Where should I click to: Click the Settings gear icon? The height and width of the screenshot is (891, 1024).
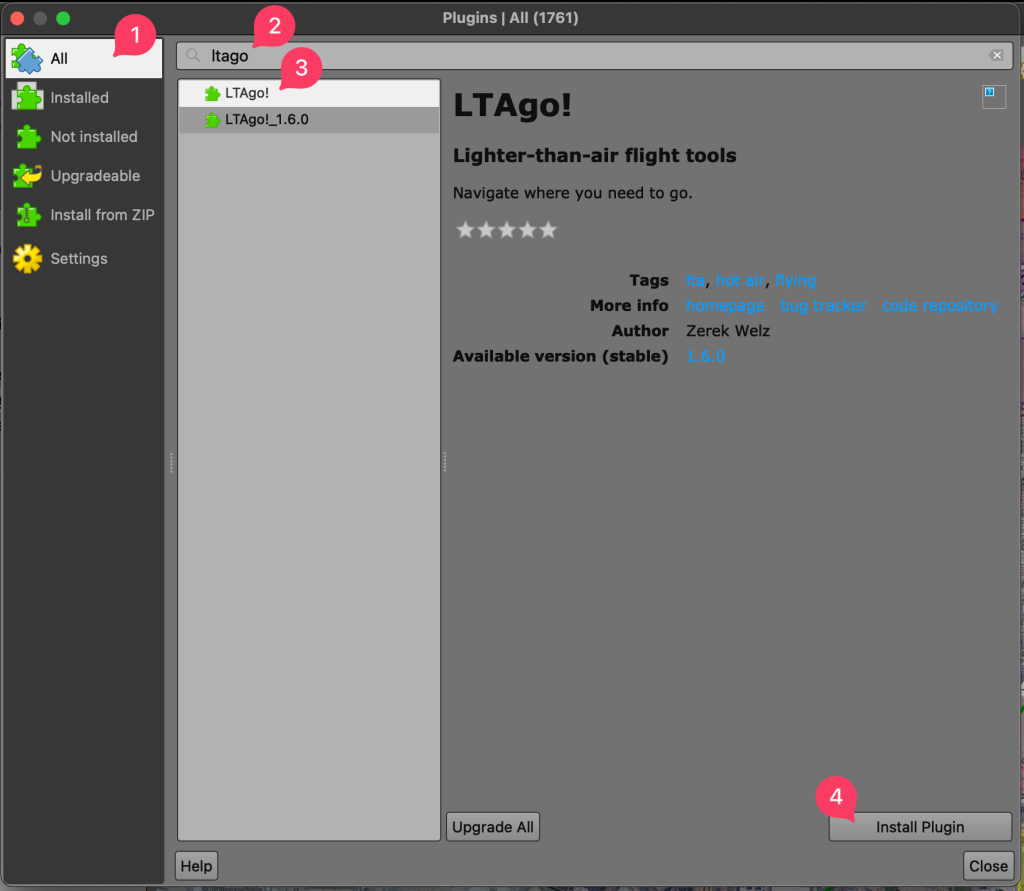coord(27,259)
